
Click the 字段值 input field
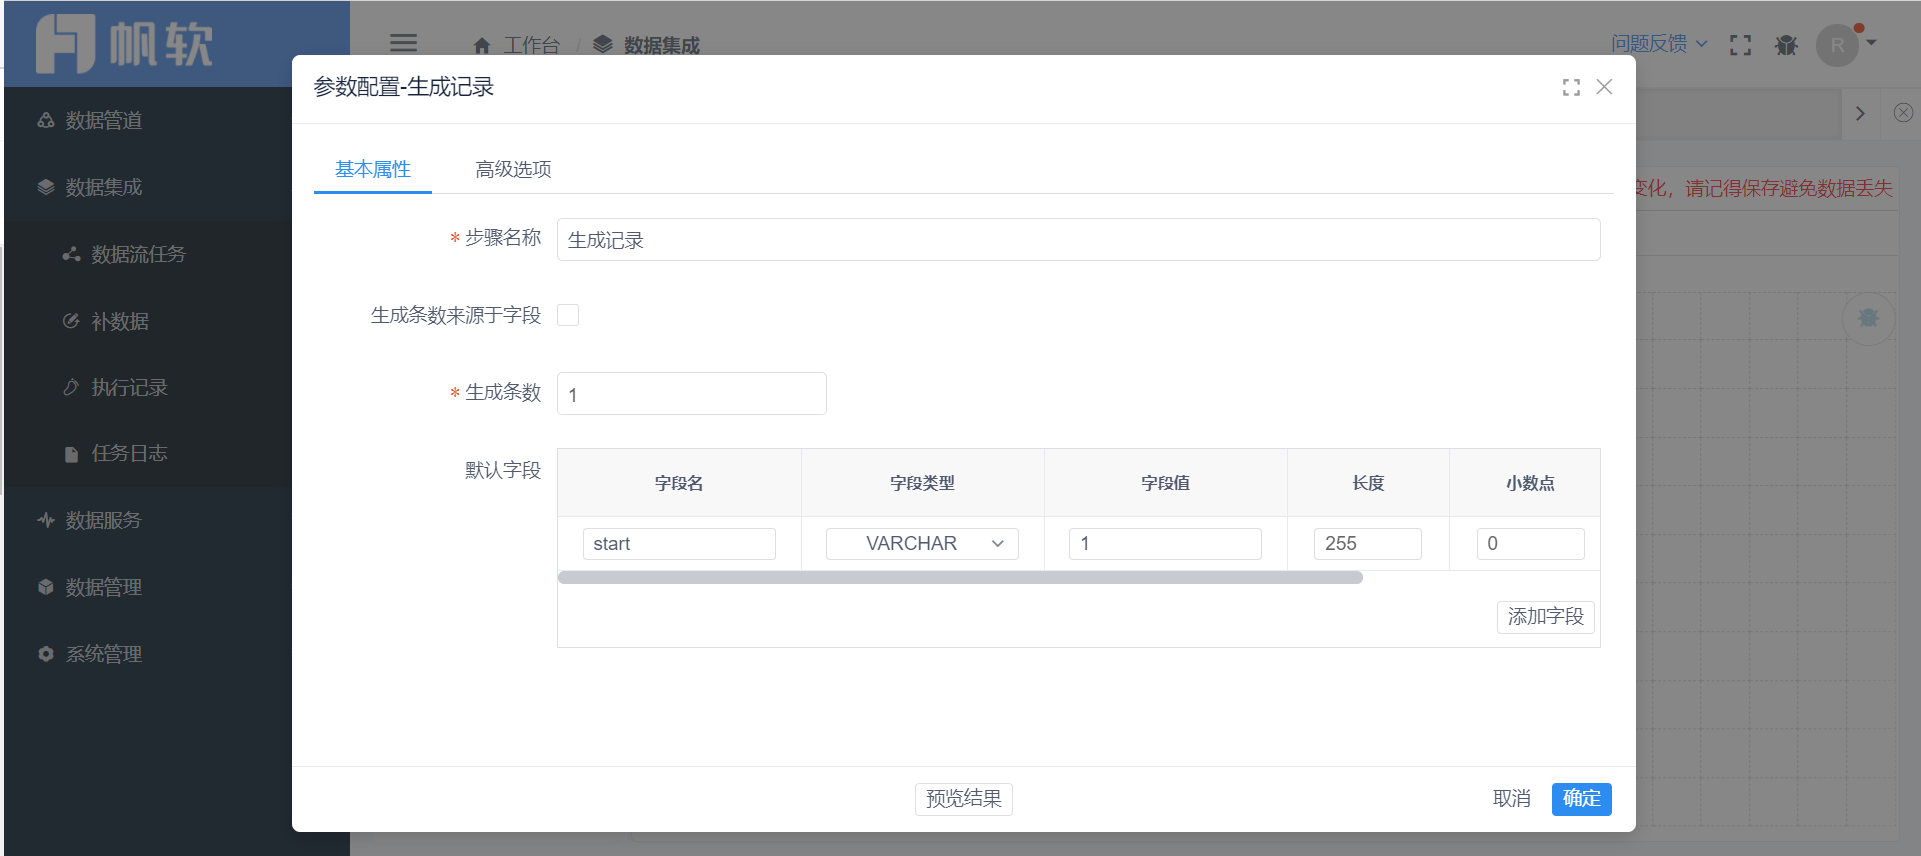(x=1165, y=543)
